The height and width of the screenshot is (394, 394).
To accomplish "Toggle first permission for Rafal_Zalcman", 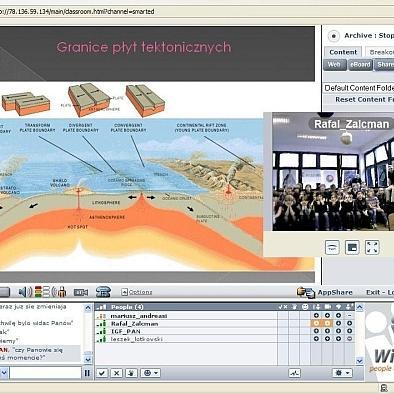I will [x=316, y=323].
